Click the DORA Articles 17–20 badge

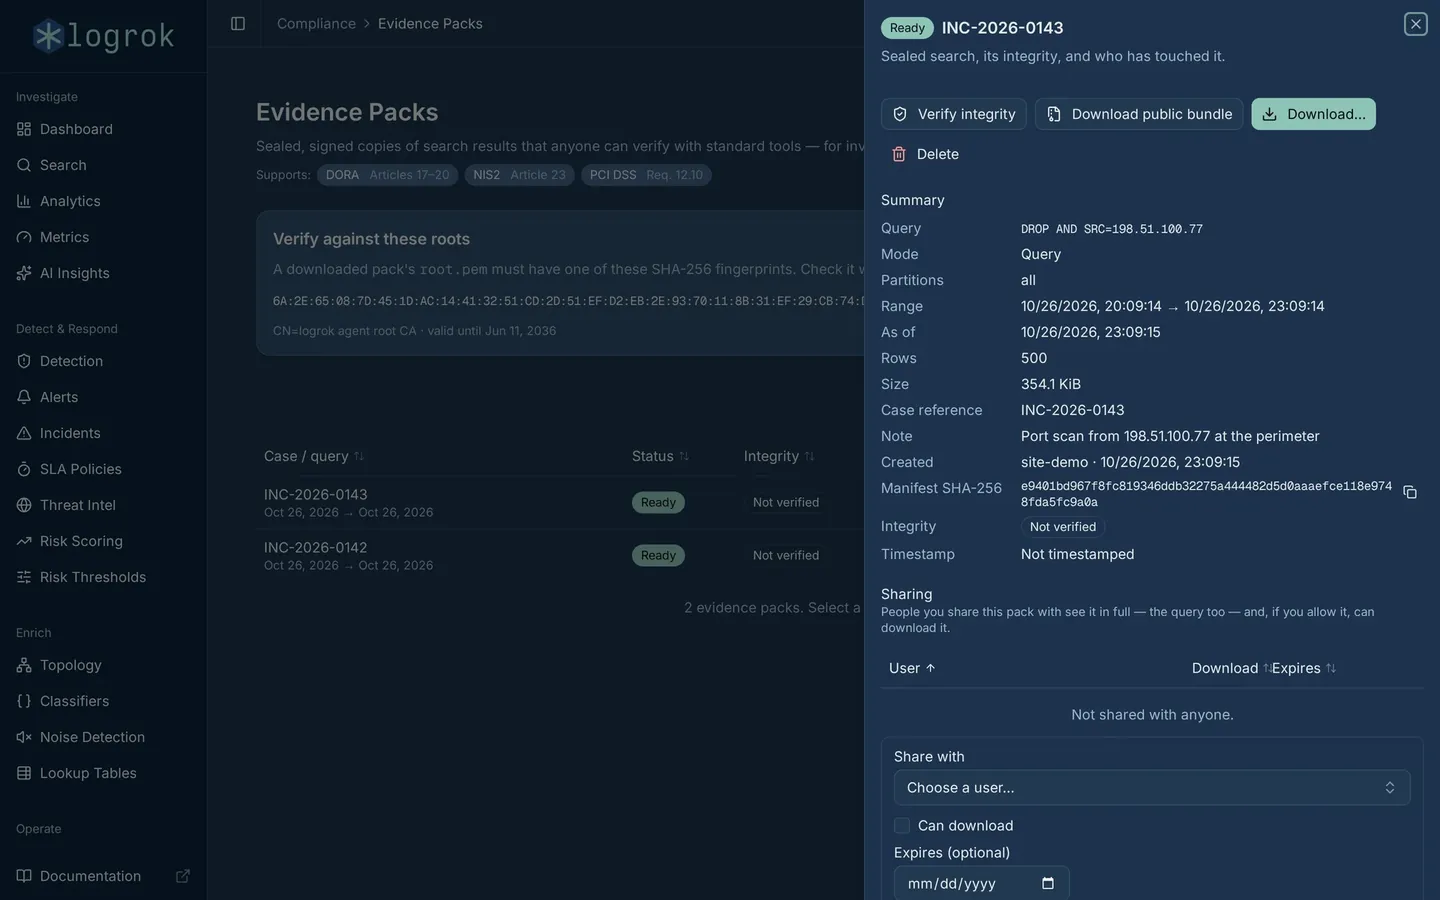pyautogui.click(x=388, y=175)
